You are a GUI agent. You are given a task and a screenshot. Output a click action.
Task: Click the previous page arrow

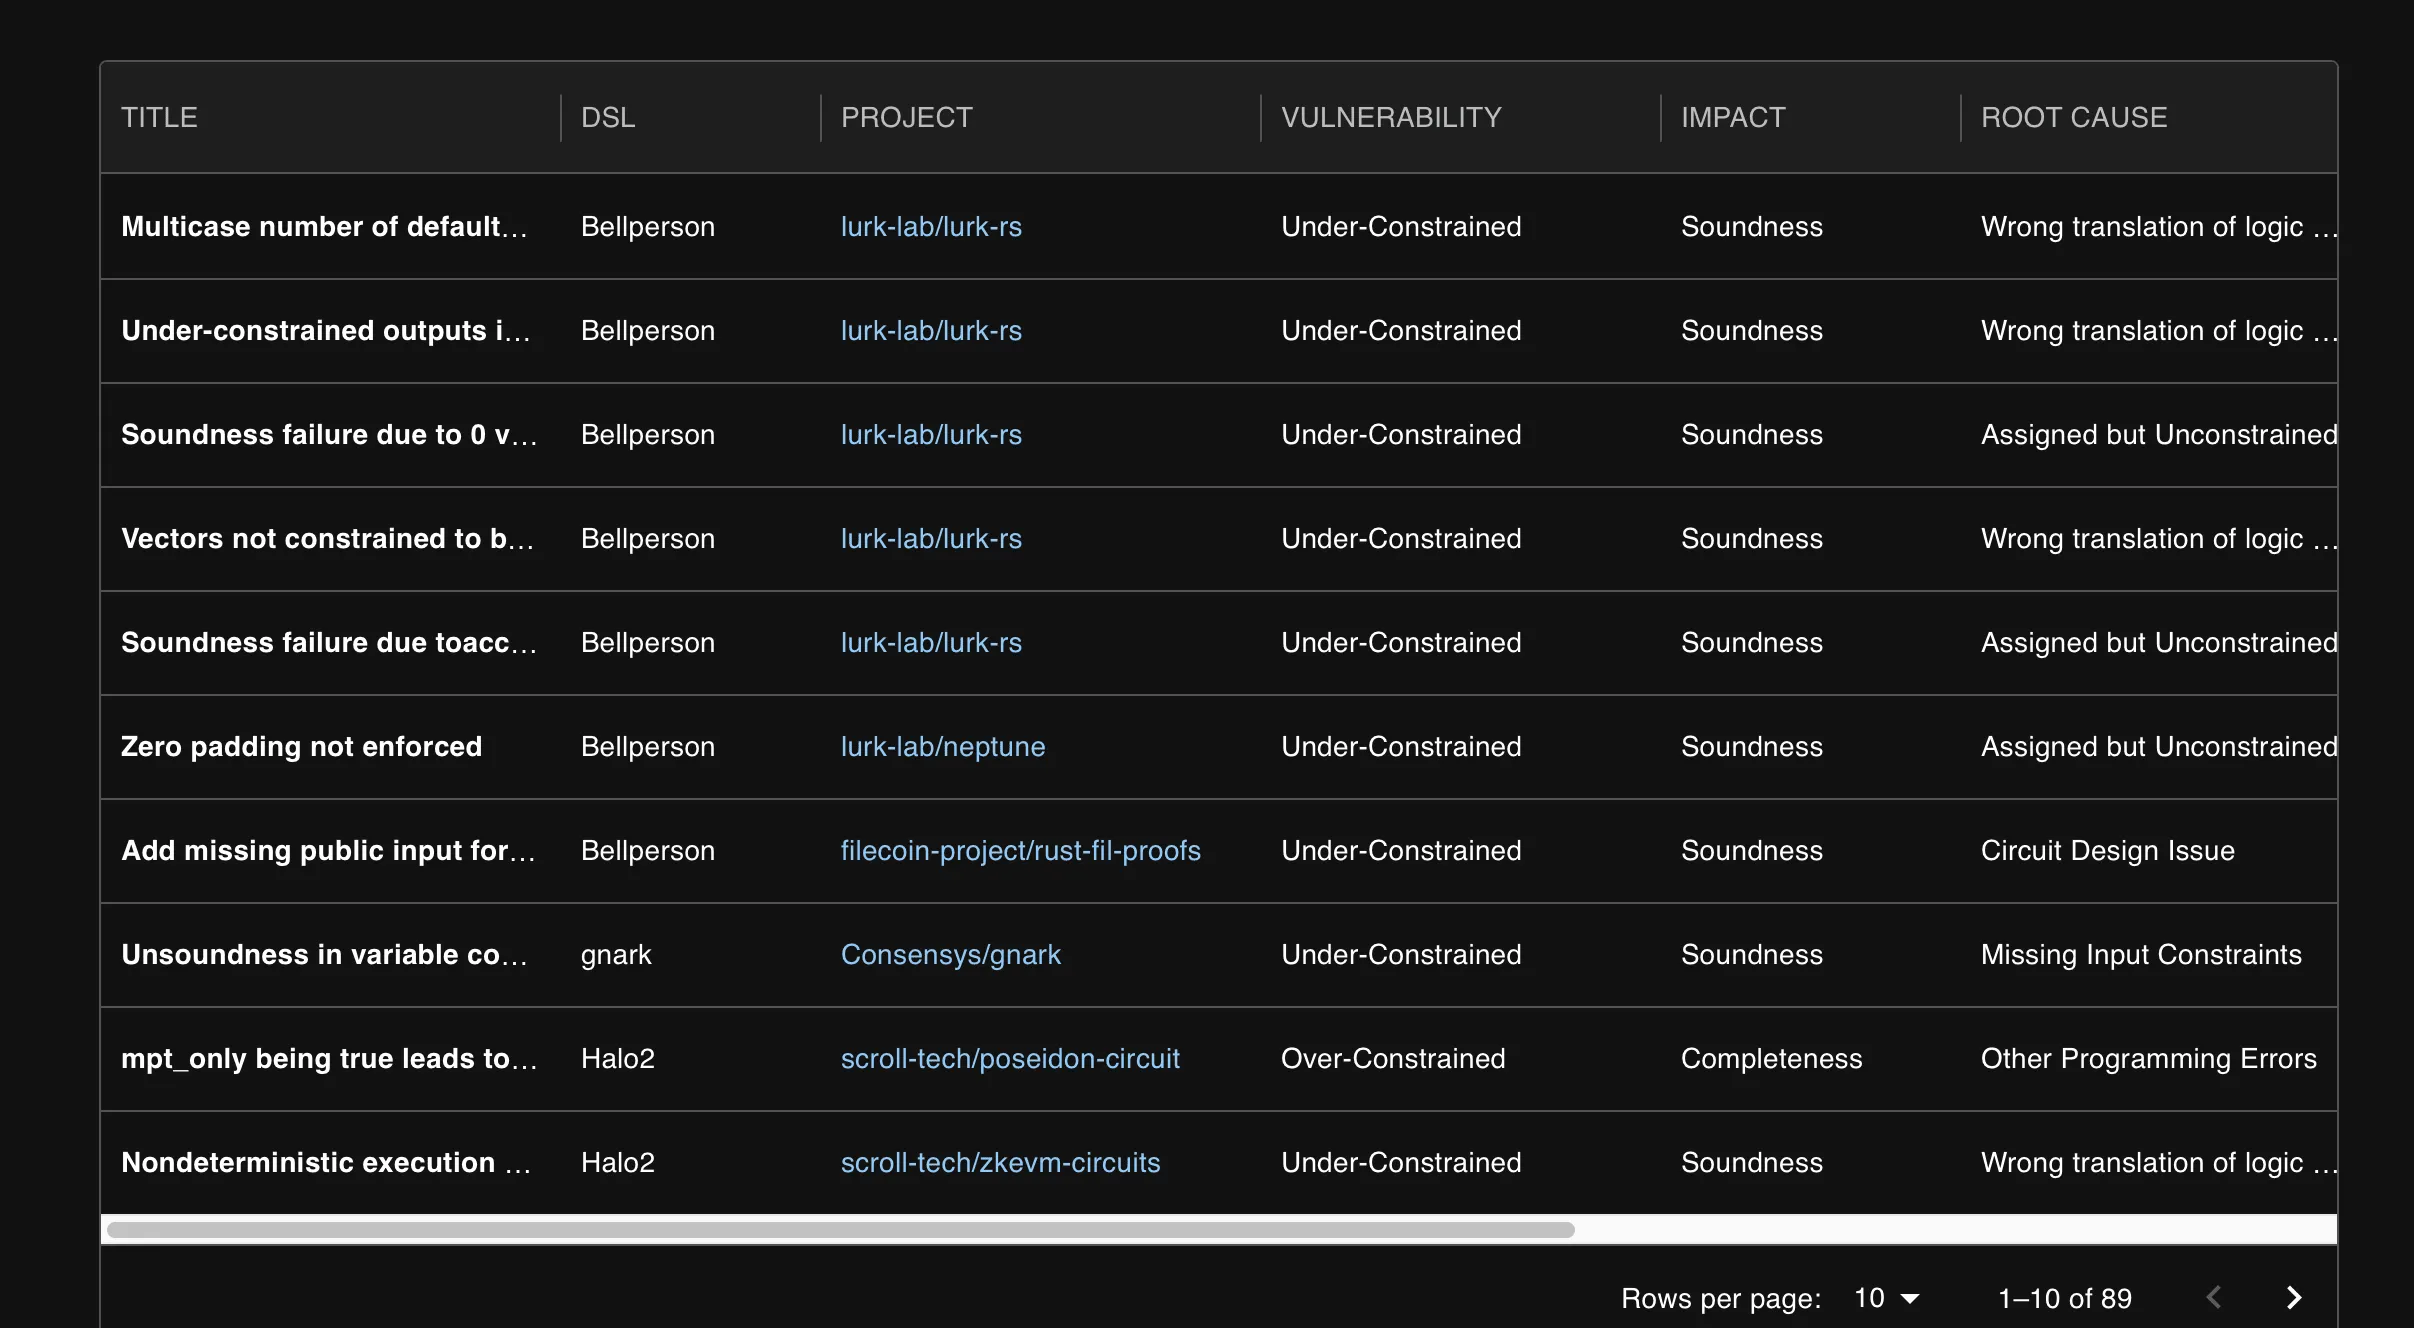(2212, 1297)
